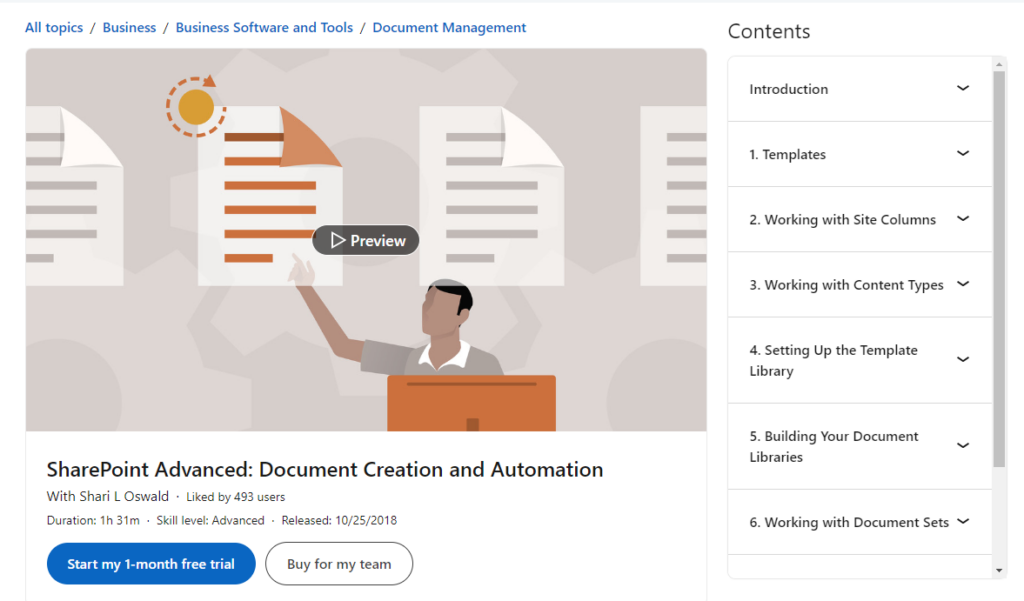This screenshot has height=601, width=1024.
Task: Click the Contents heading
Action: click(769, 31)
